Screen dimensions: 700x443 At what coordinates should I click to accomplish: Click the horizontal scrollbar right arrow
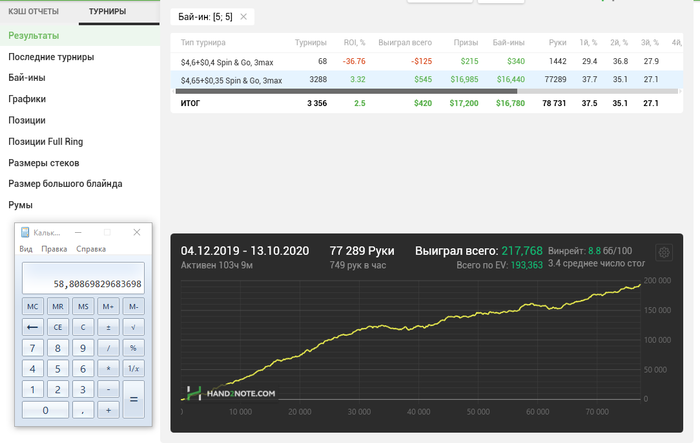680,91
